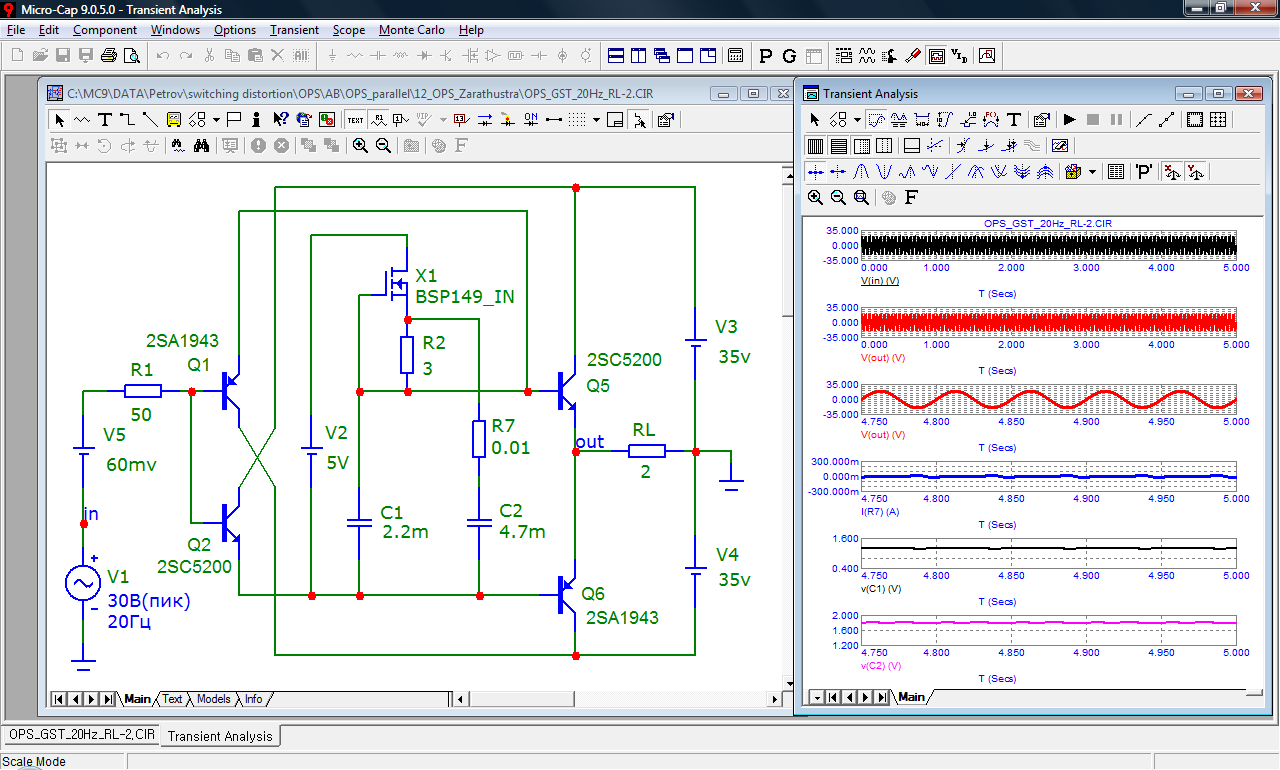Toggle node numbers display button

[x=401, y=120]
